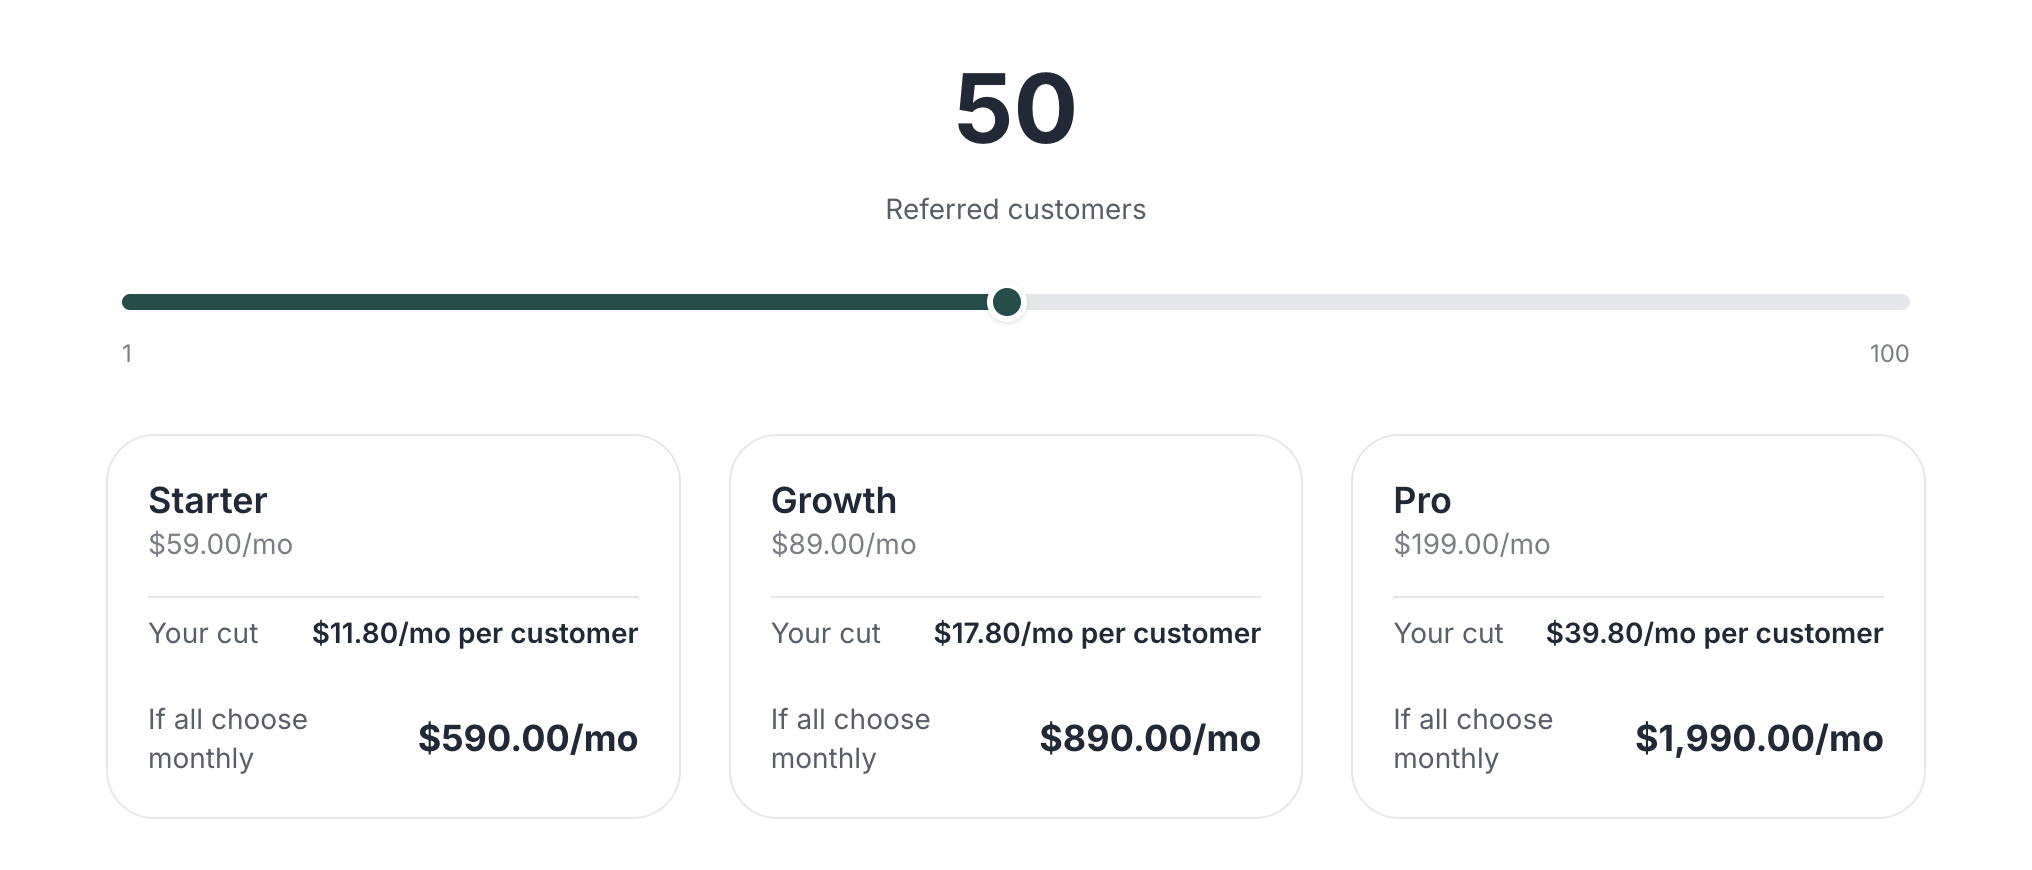
Task: Select the Pro plan title
Action: [x=1421, y=500]
